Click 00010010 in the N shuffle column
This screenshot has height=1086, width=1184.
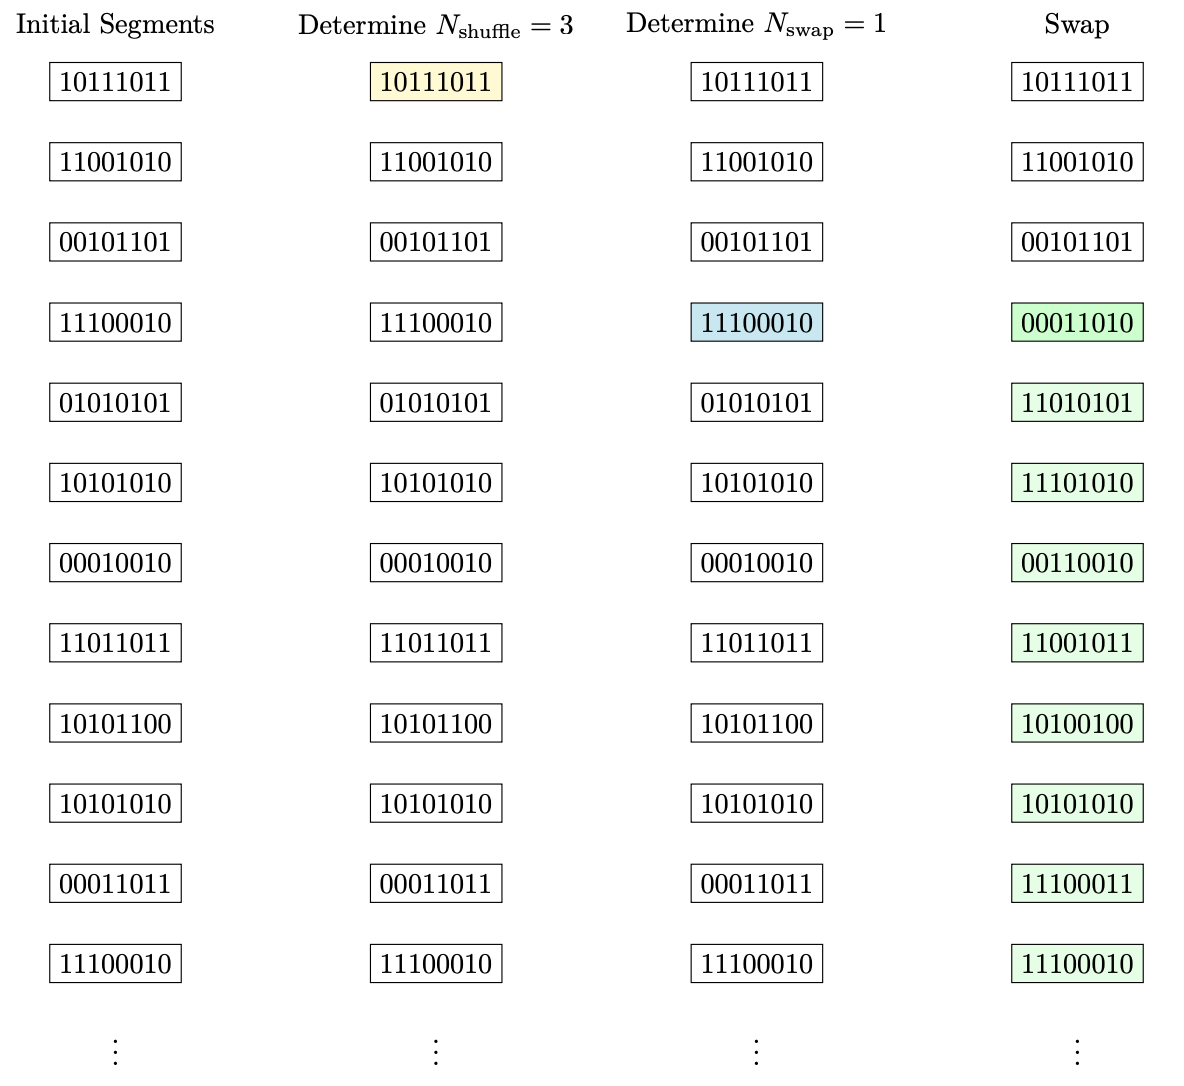coord(436,563)
